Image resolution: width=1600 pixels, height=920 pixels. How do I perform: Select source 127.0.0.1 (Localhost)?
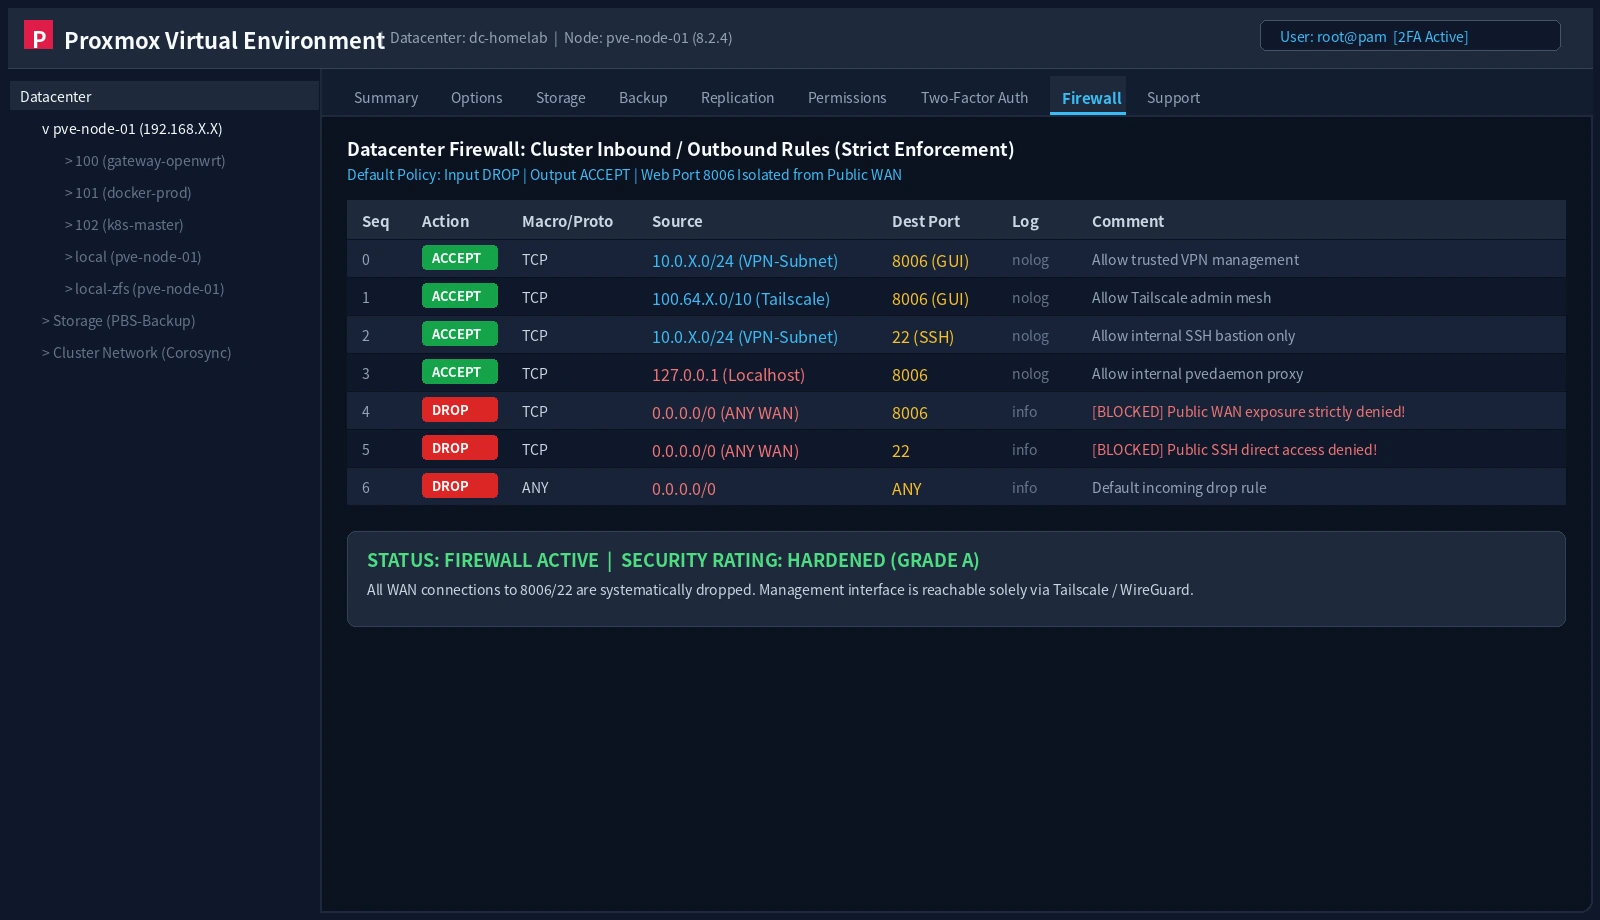tap(728, 374)
